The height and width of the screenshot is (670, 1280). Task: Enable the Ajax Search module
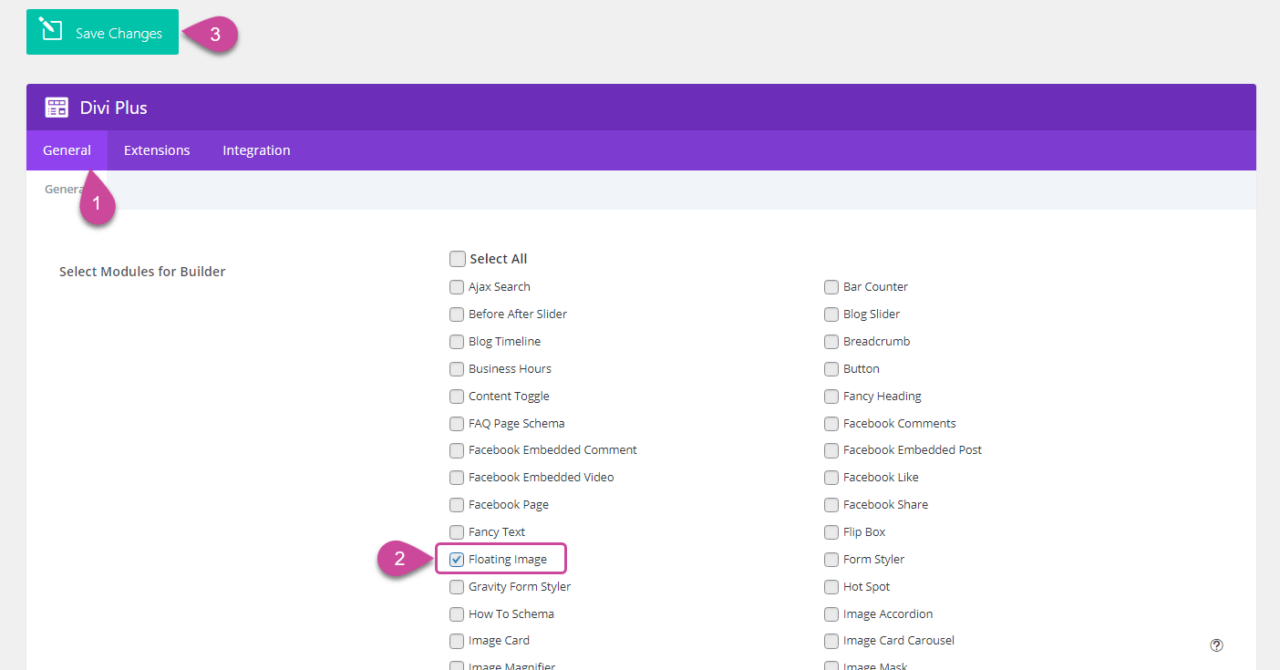(457, 286)
